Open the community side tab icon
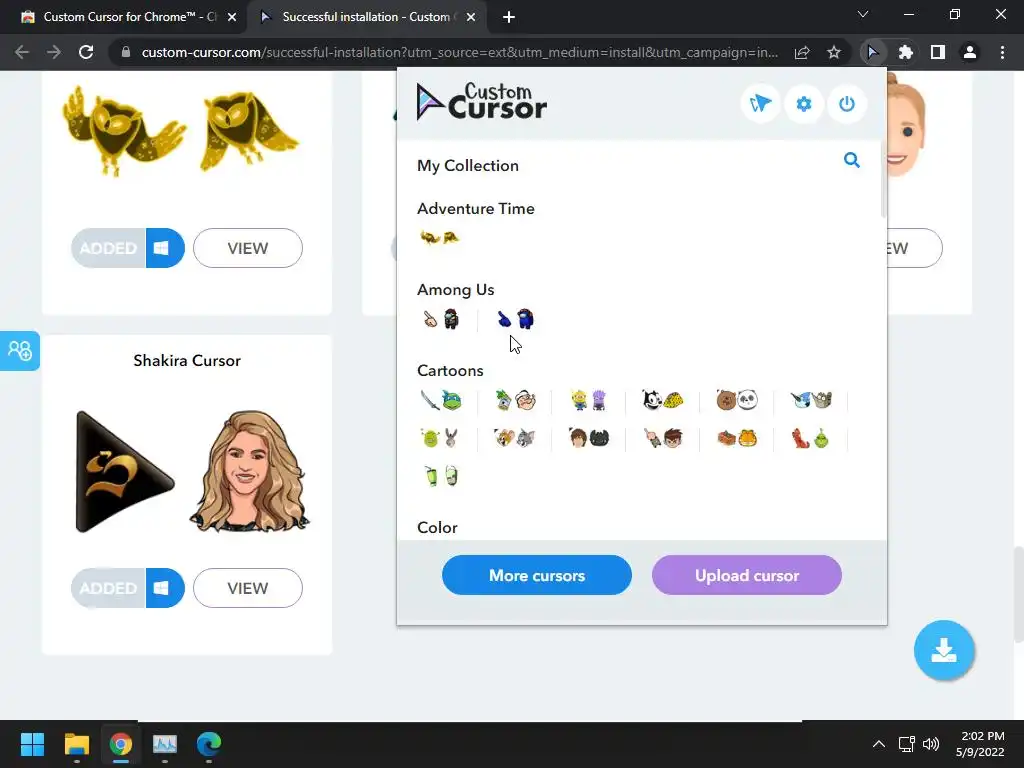The image size is (1024, 768). point(20,351)
